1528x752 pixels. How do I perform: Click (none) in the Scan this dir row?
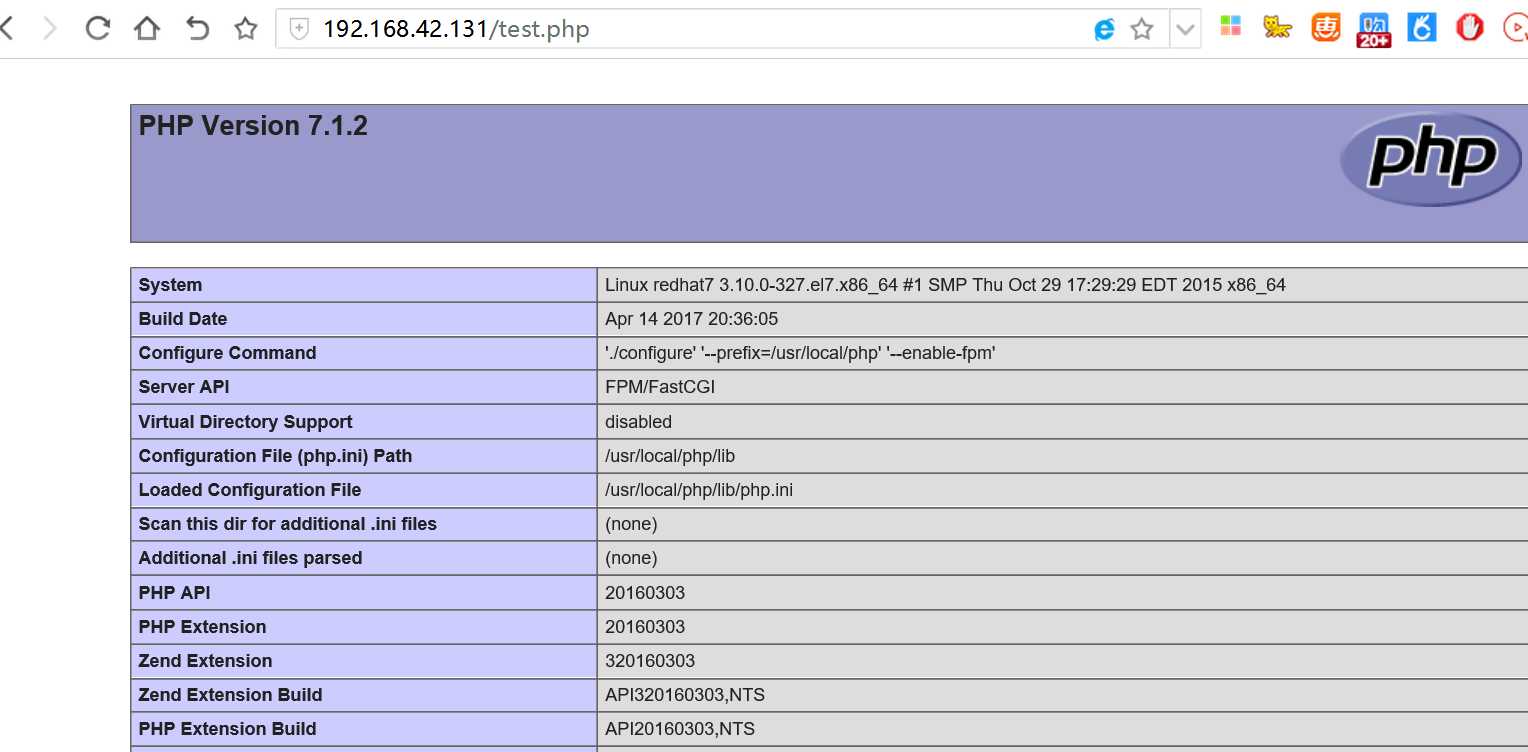click(x=631, y=524)
